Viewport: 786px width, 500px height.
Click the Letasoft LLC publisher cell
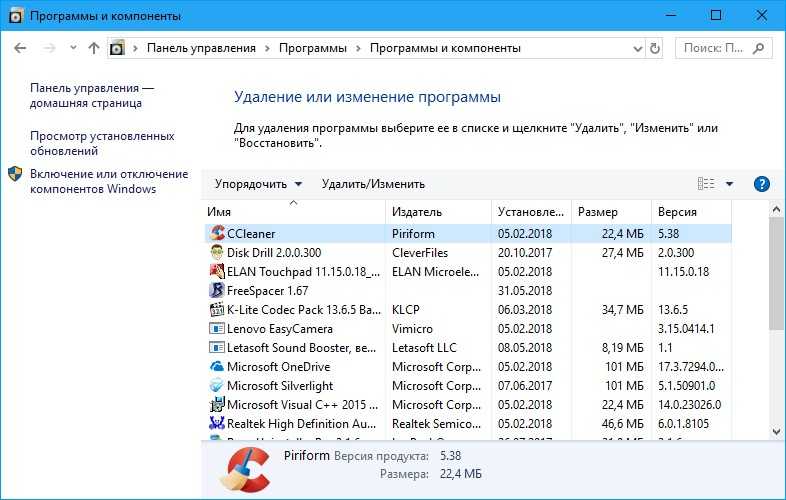[x=424, y=348]
